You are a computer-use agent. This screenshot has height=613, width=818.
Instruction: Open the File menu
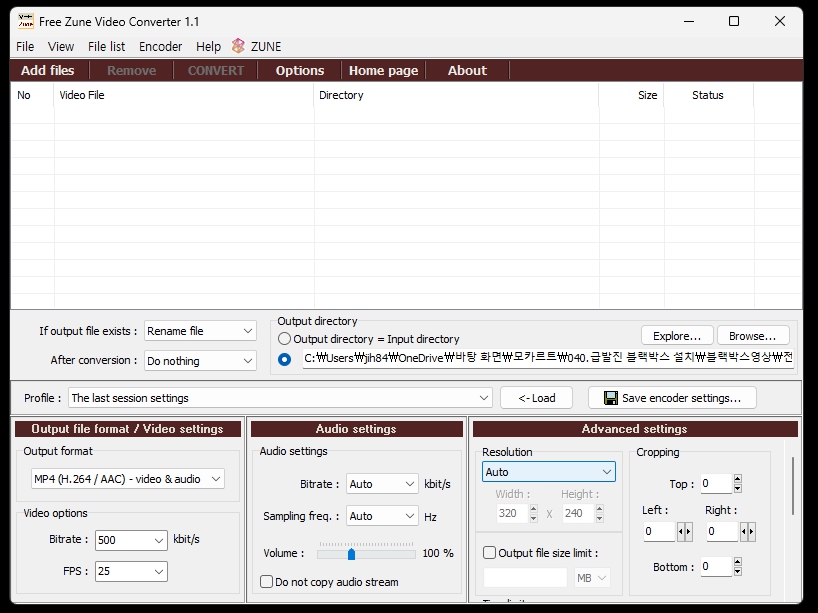click(x=25, y=46)
